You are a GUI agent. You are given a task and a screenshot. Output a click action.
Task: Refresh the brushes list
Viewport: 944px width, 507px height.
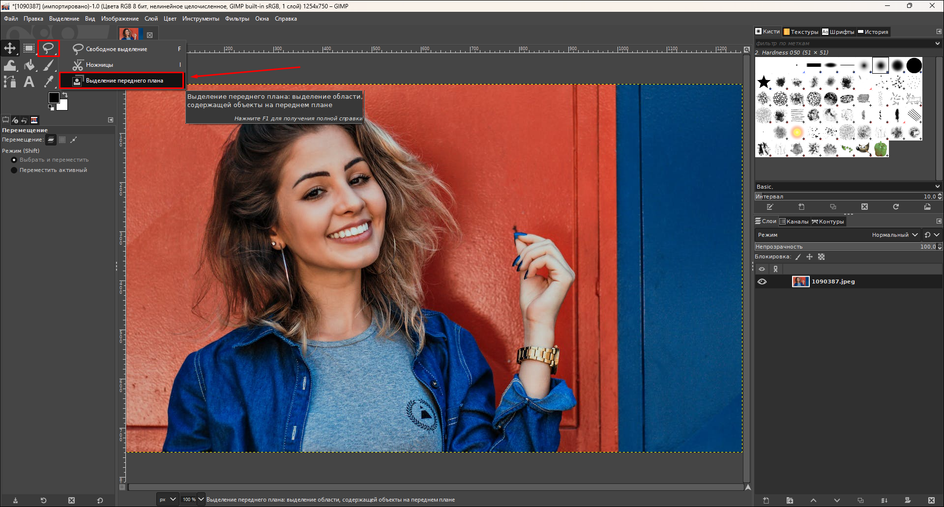[x=896, y=207]
